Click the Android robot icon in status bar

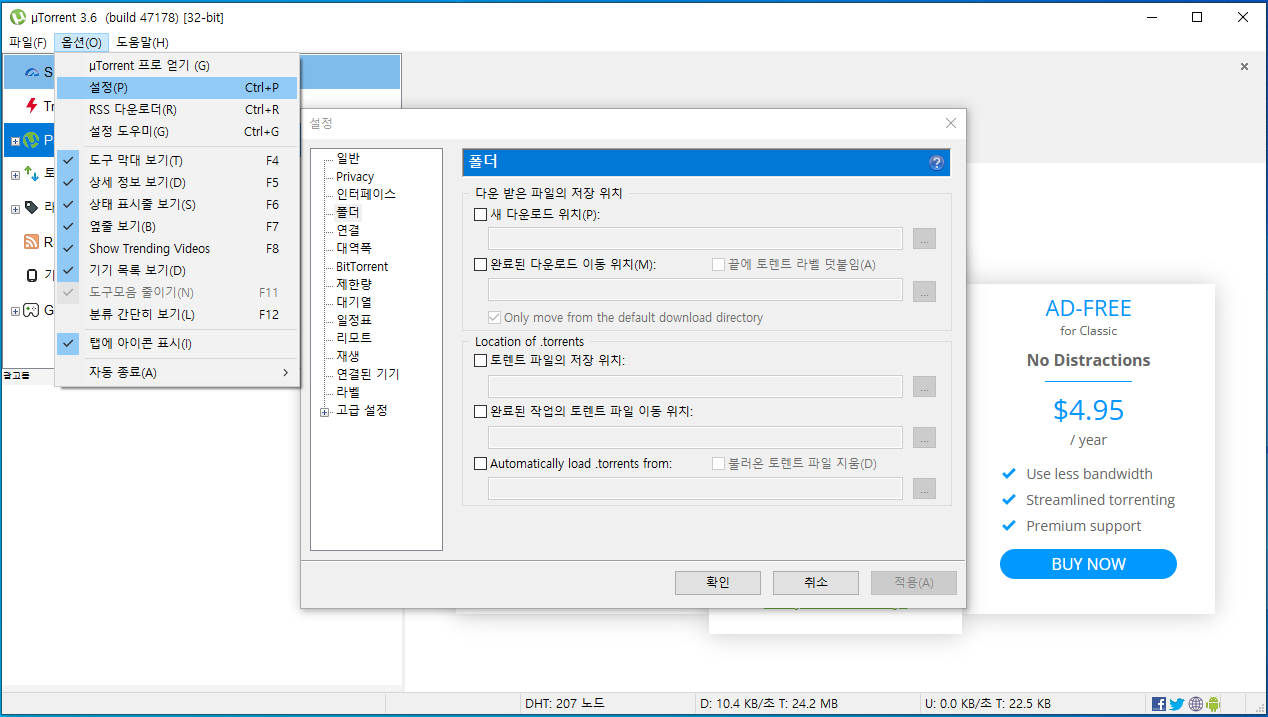point(1213,704)
